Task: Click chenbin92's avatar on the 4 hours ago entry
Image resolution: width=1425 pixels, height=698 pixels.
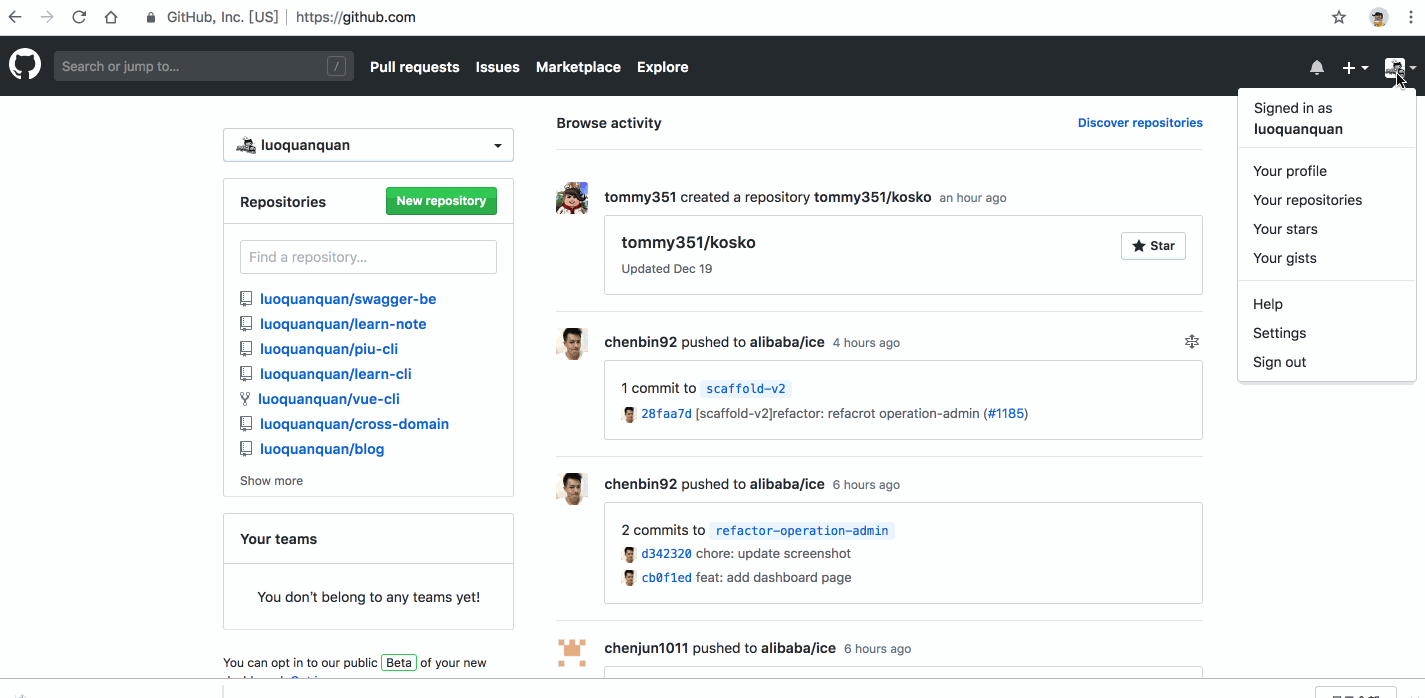Action: coord(572,343)
